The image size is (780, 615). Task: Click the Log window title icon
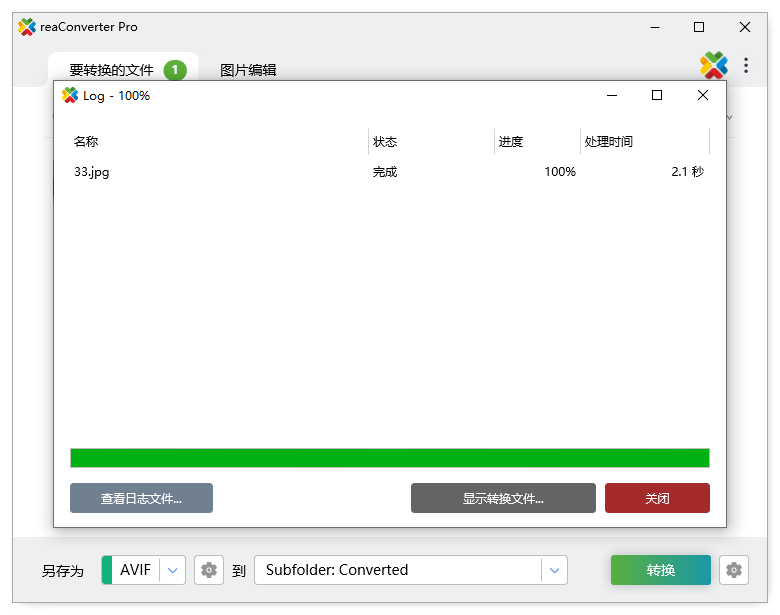tap(70, 95)
